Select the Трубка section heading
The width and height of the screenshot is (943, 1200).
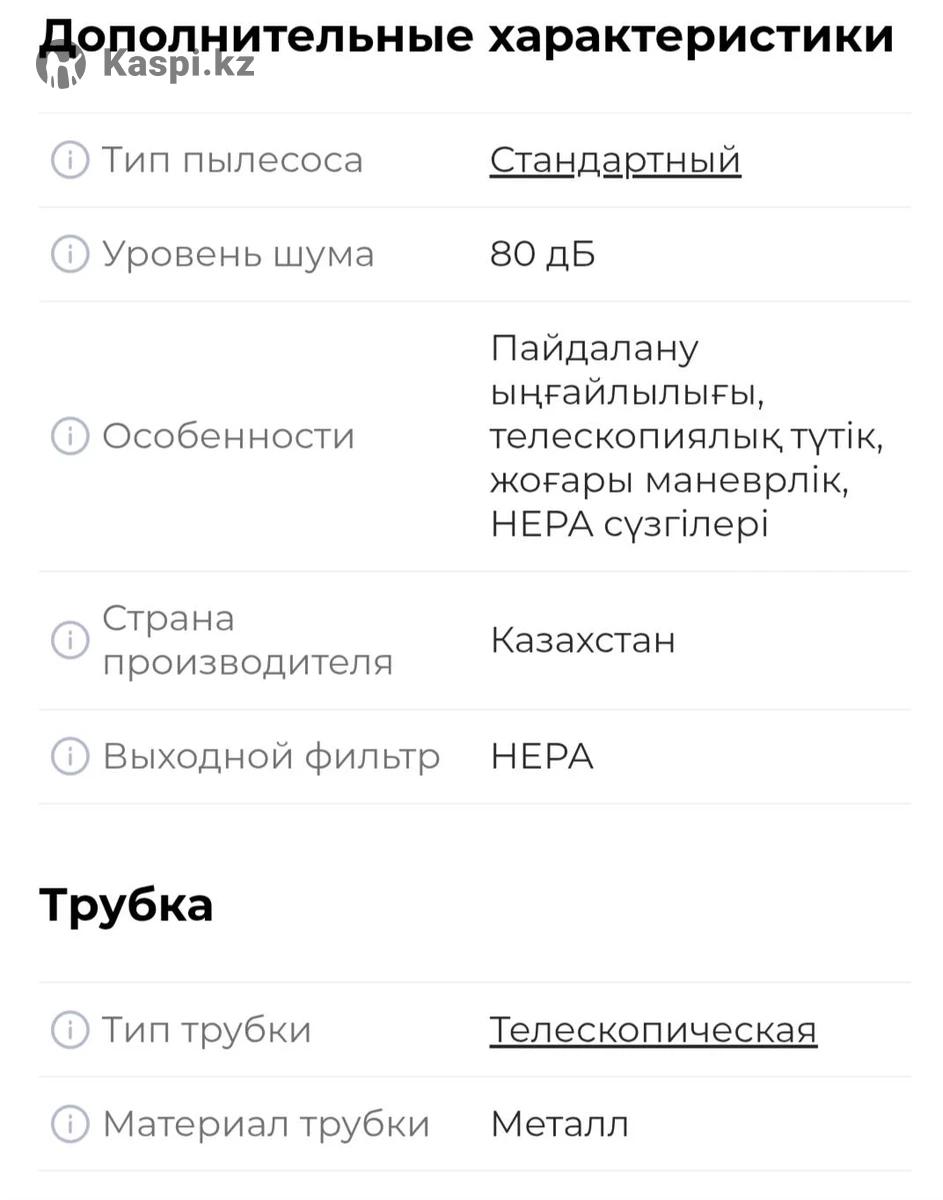126,905
